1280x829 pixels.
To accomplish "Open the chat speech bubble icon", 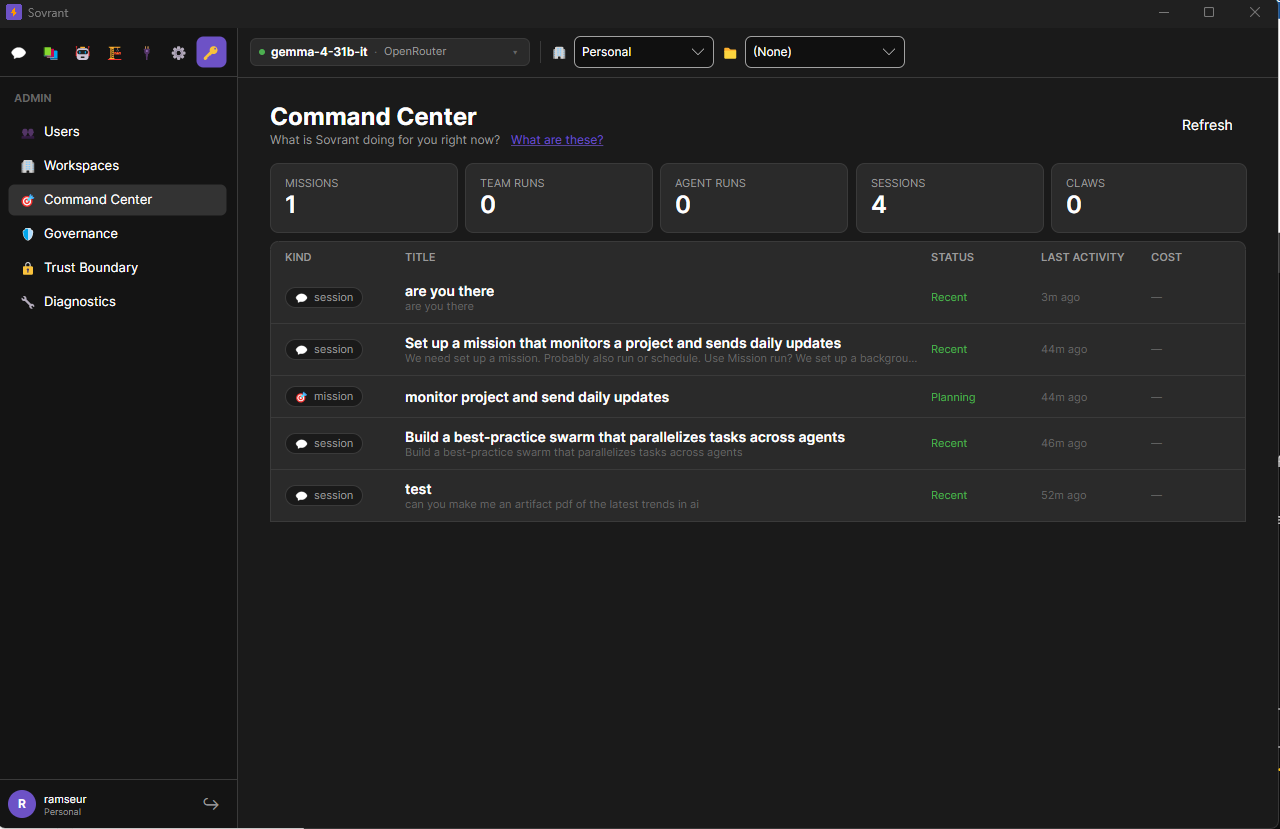I will coord(18,53).
